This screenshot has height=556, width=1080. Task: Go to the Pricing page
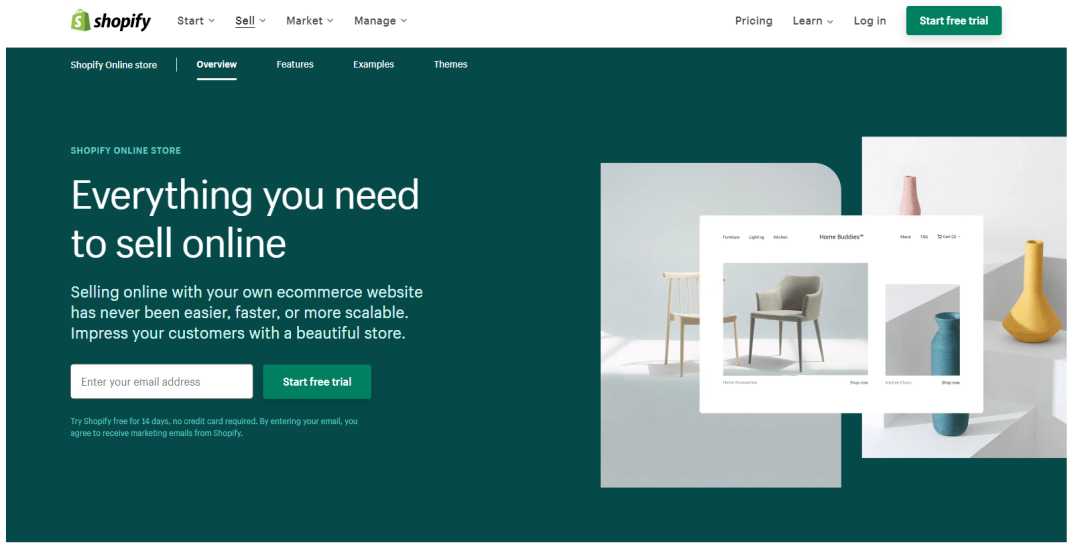coord(754,21)
